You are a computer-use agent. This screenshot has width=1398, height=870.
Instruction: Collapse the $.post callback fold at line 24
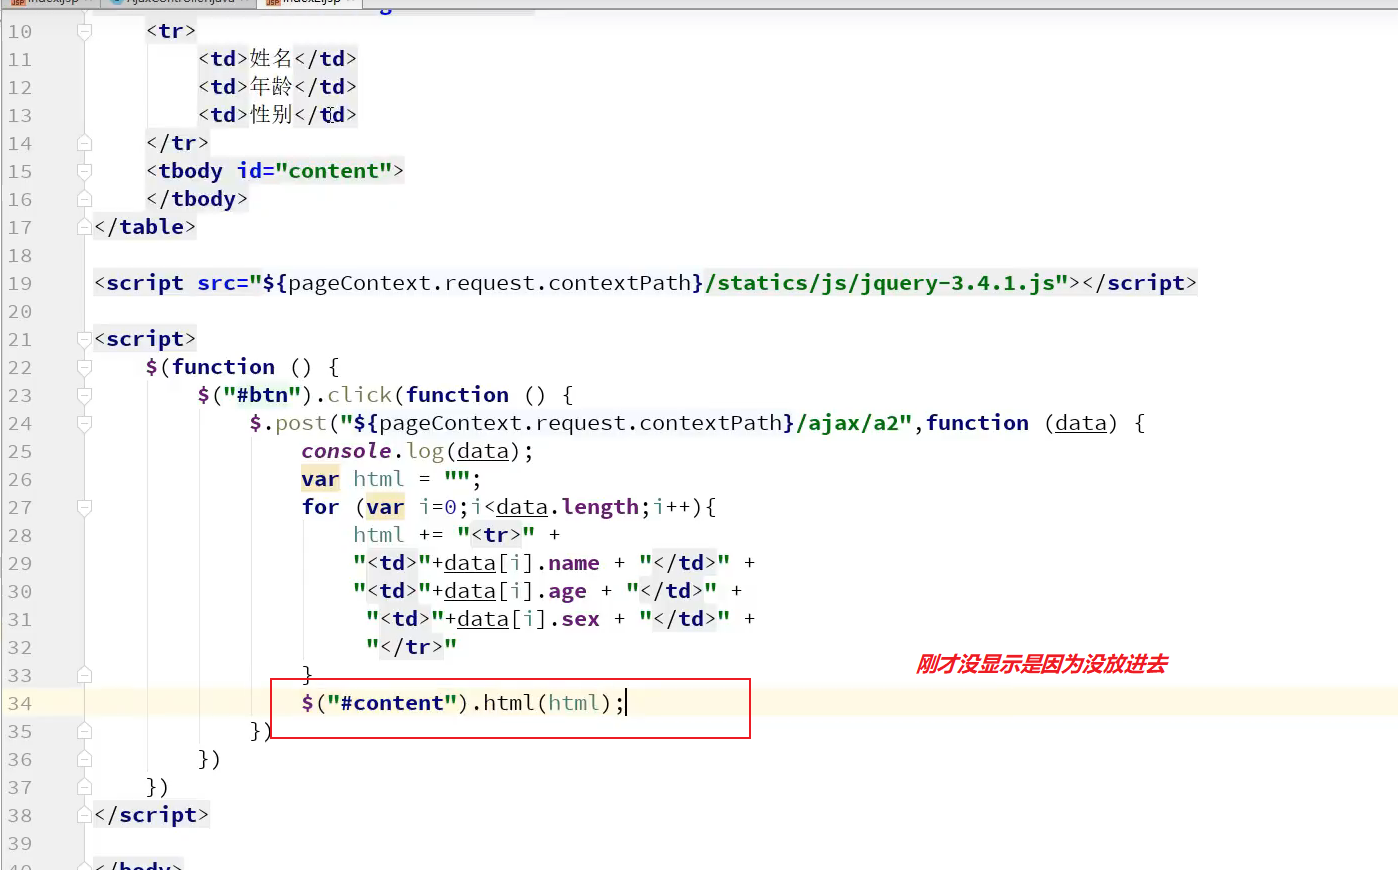point(84,423)
